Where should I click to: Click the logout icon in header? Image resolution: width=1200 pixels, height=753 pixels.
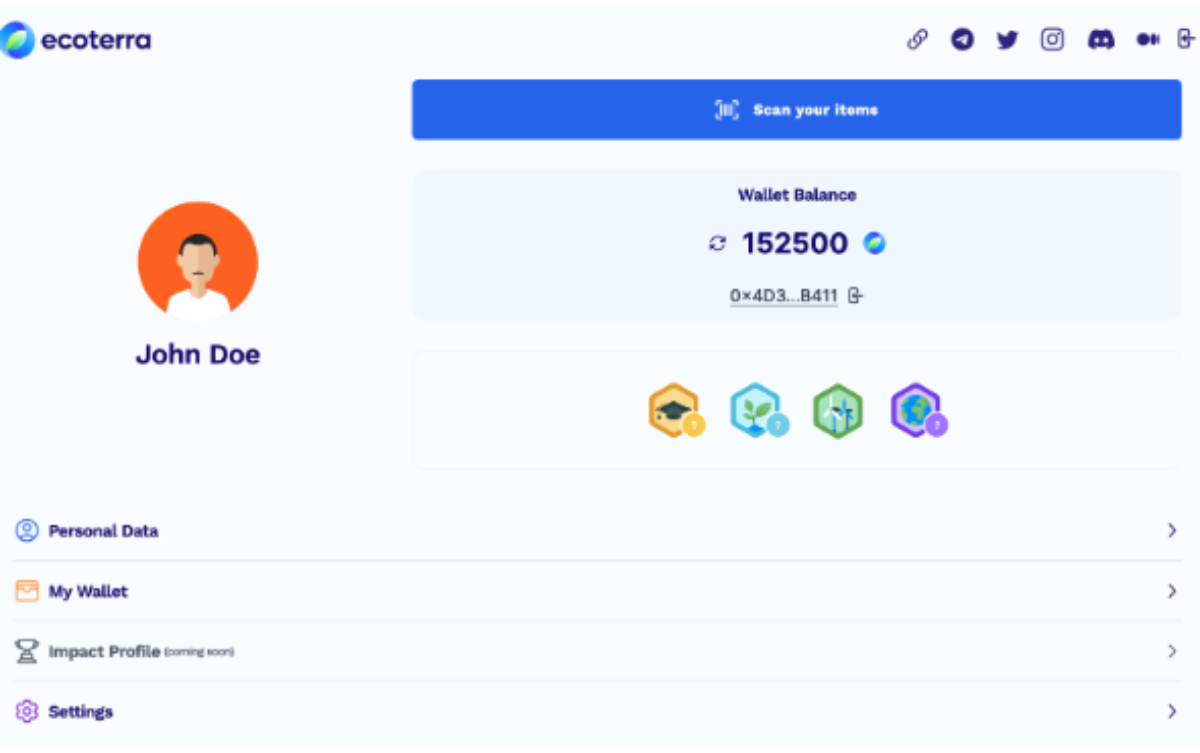click(1186, 40)
